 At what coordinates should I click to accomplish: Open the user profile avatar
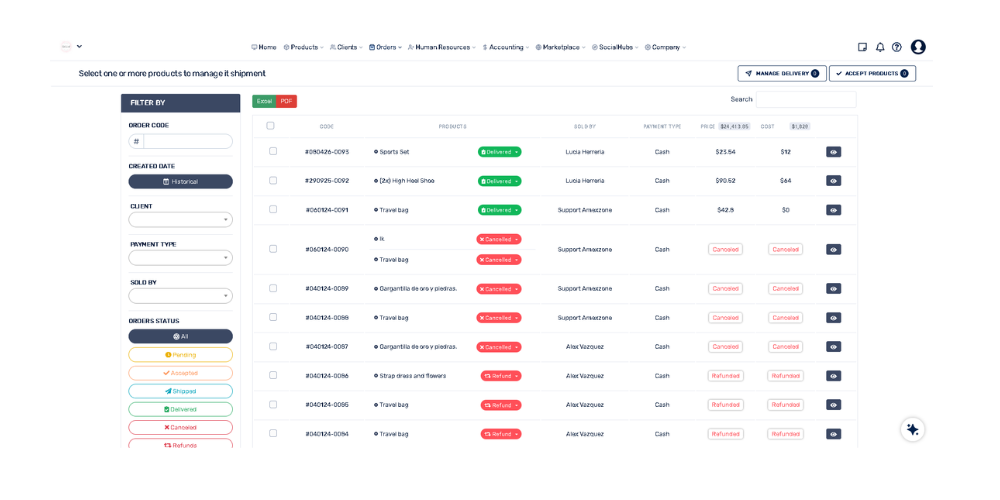click(x=918, y=47)
